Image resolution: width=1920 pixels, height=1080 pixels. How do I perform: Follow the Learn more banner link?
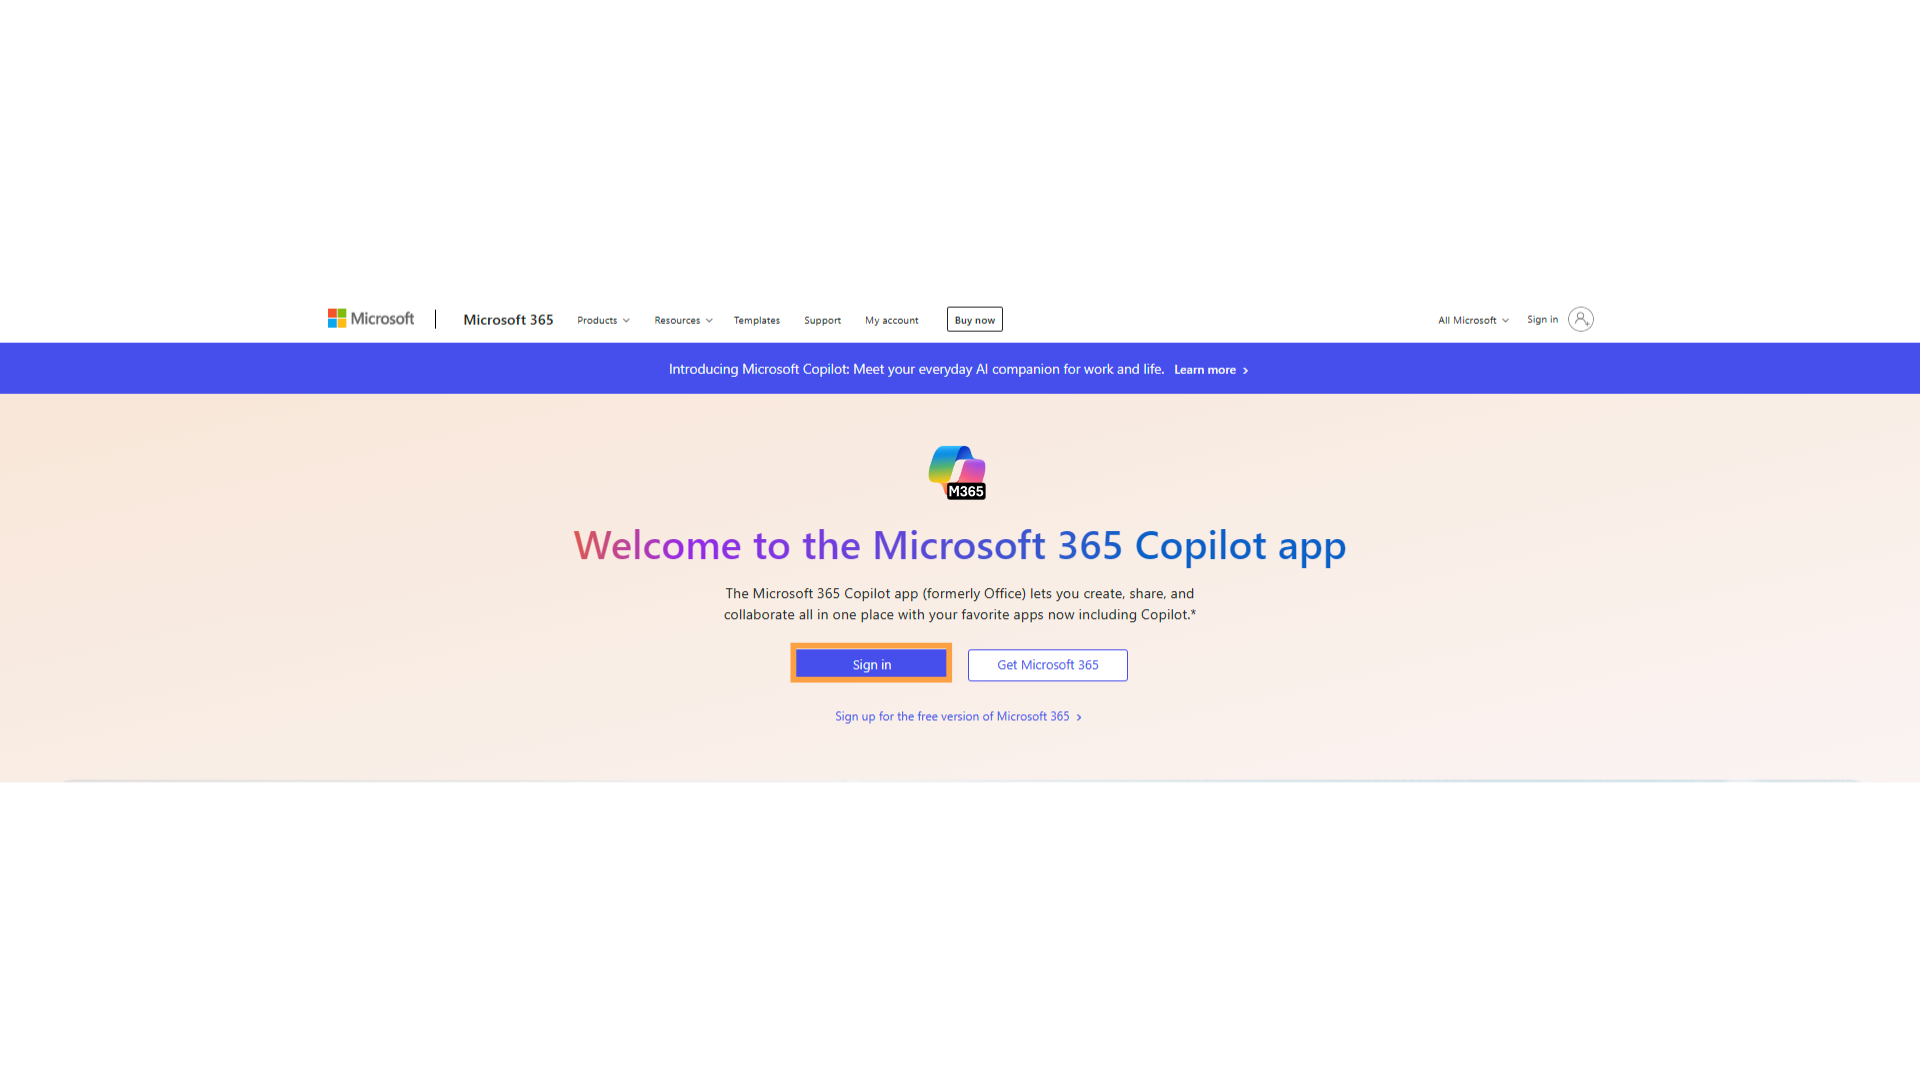pyautogui.click(x=1205, y=370)
